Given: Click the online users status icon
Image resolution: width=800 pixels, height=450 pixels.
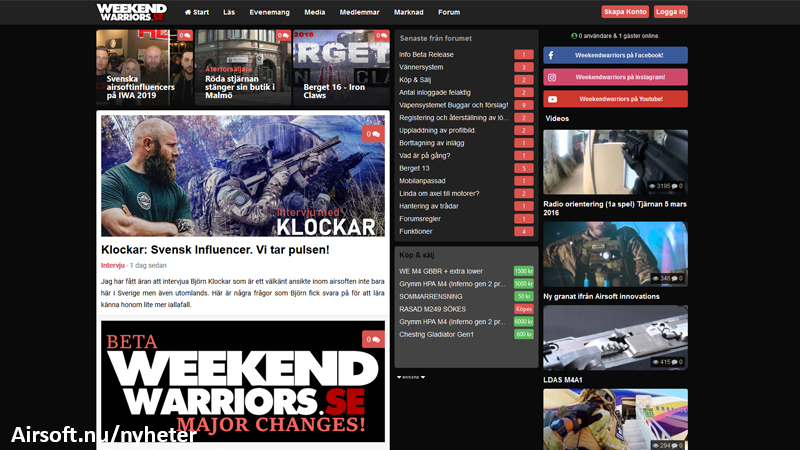Looking at the screenshot, I should (x=574, y=36).
